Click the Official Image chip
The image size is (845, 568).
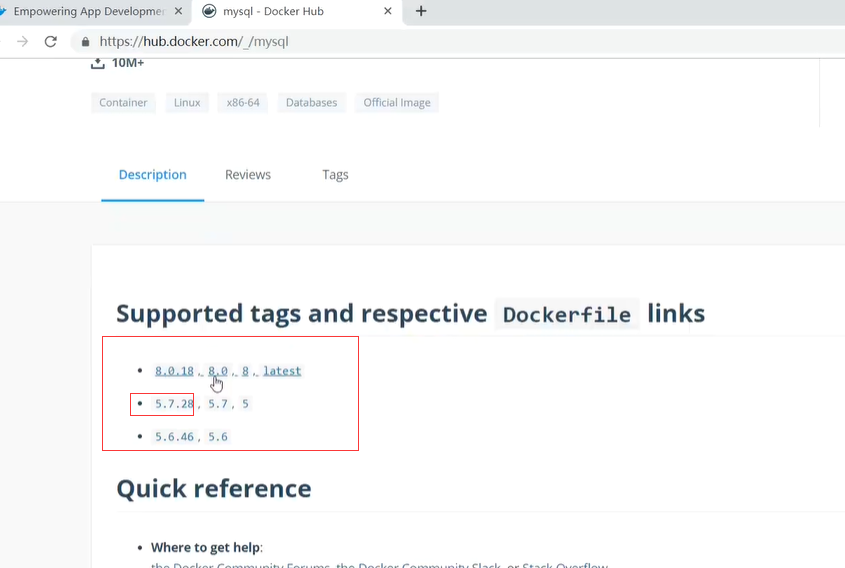point(397,102)
